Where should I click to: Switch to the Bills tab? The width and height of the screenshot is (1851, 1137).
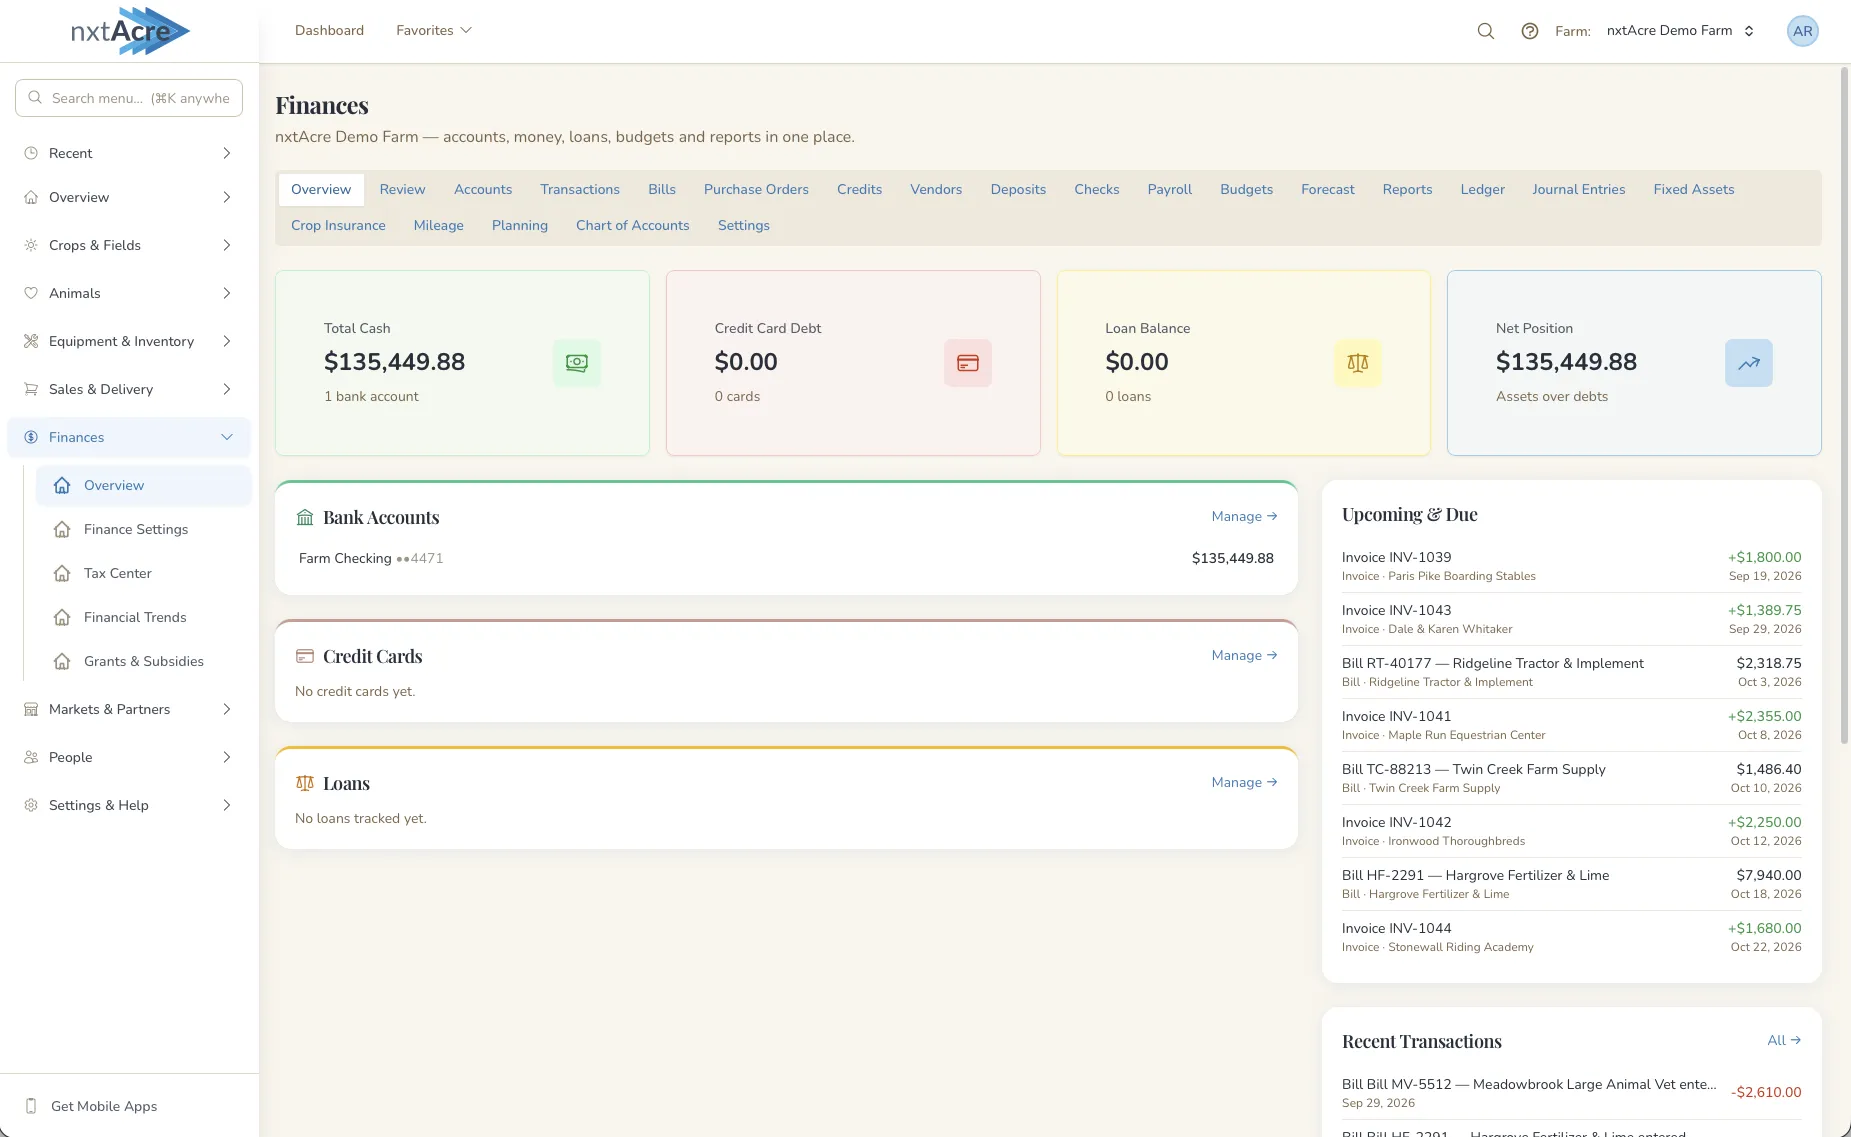click(662, 189)
